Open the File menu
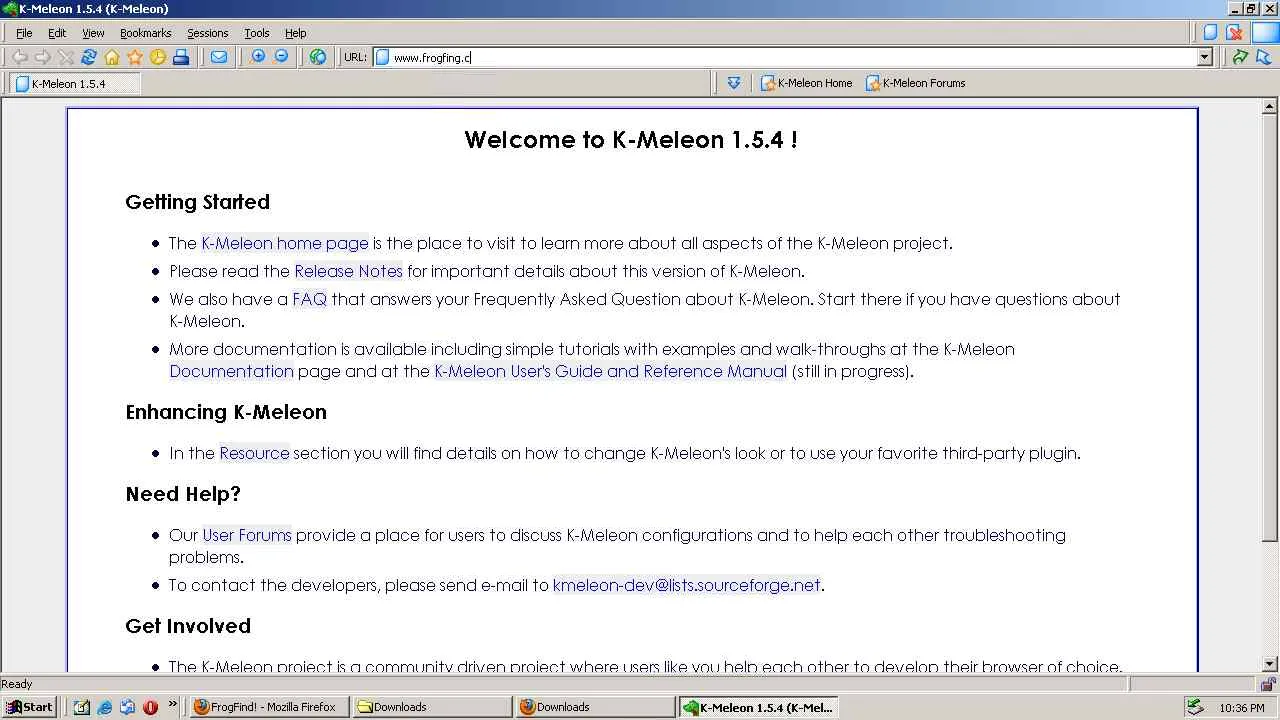1280x720 pixels. [x=24, y=33]
